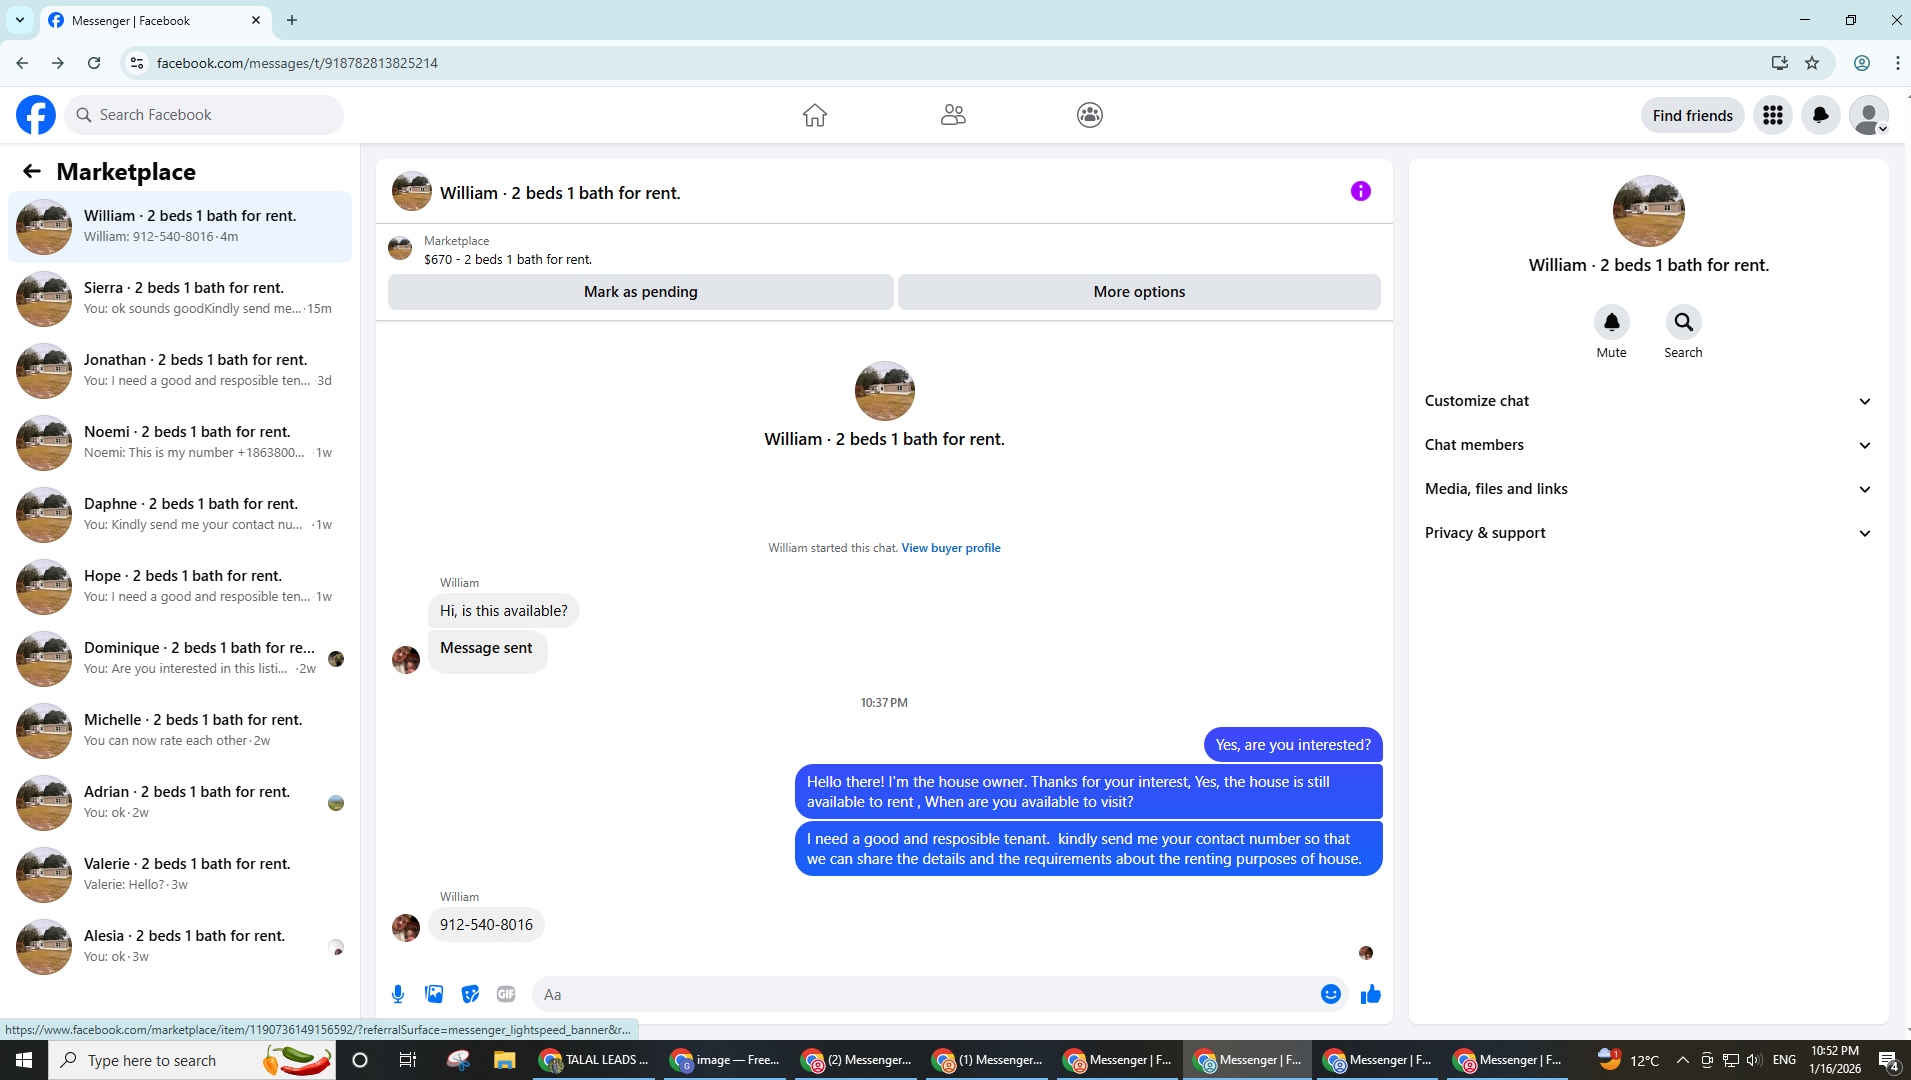The height and width of the screenshot is (1080, 1911).
Task: Click the More options button
Action: [x=1139, y=292]
